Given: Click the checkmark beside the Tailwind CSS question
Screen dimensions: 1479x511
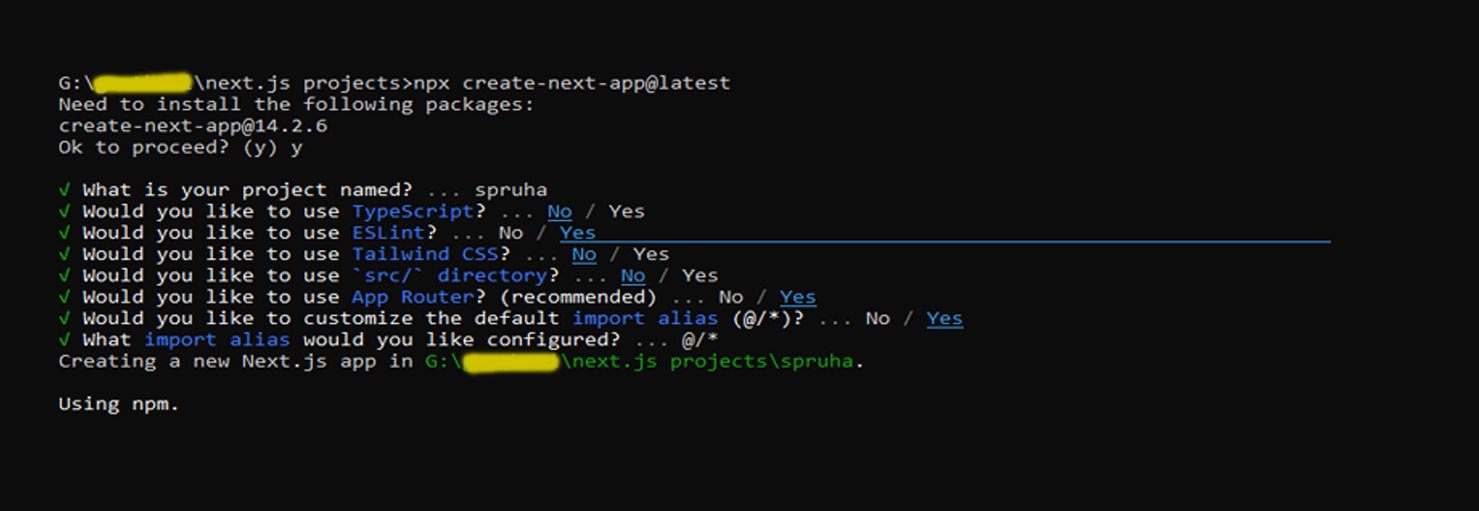Looking at the screenshot, I should pos(65,255).
